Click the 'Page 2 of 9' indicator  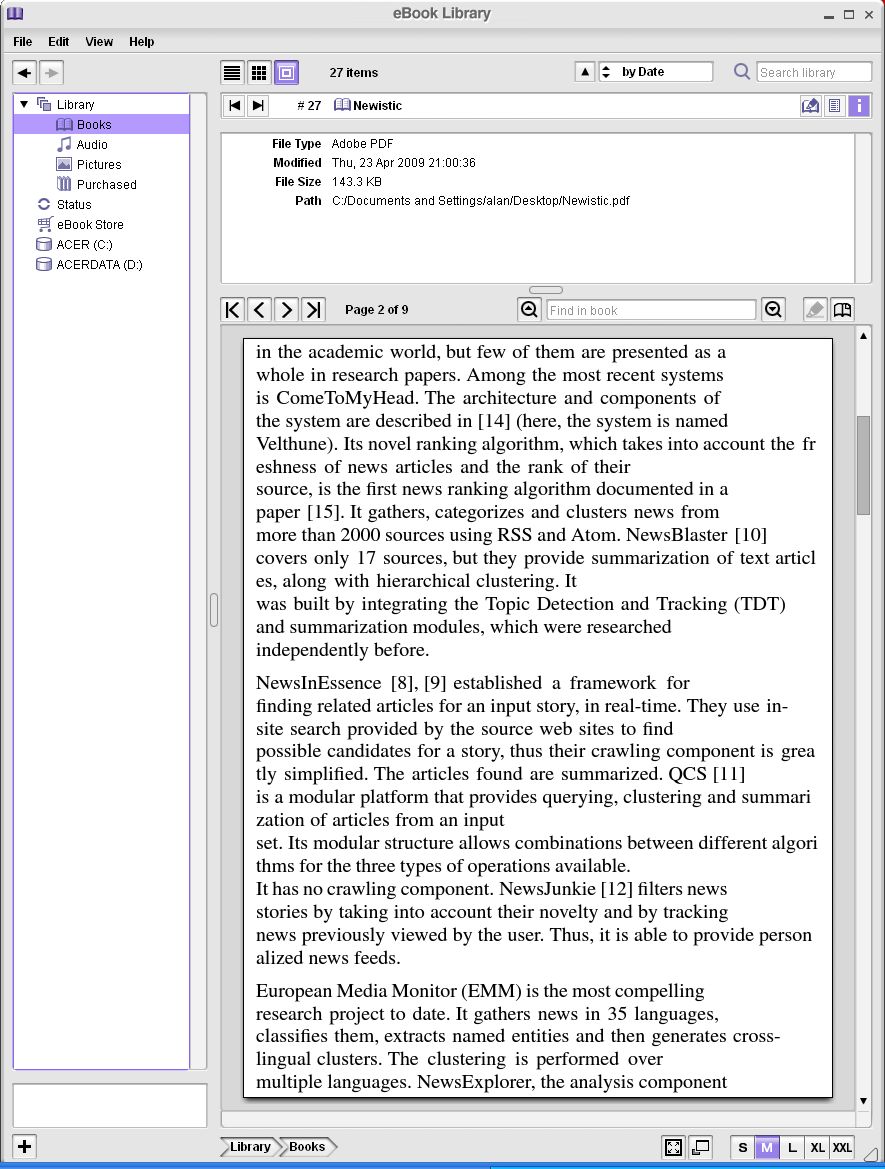[377, 309]
